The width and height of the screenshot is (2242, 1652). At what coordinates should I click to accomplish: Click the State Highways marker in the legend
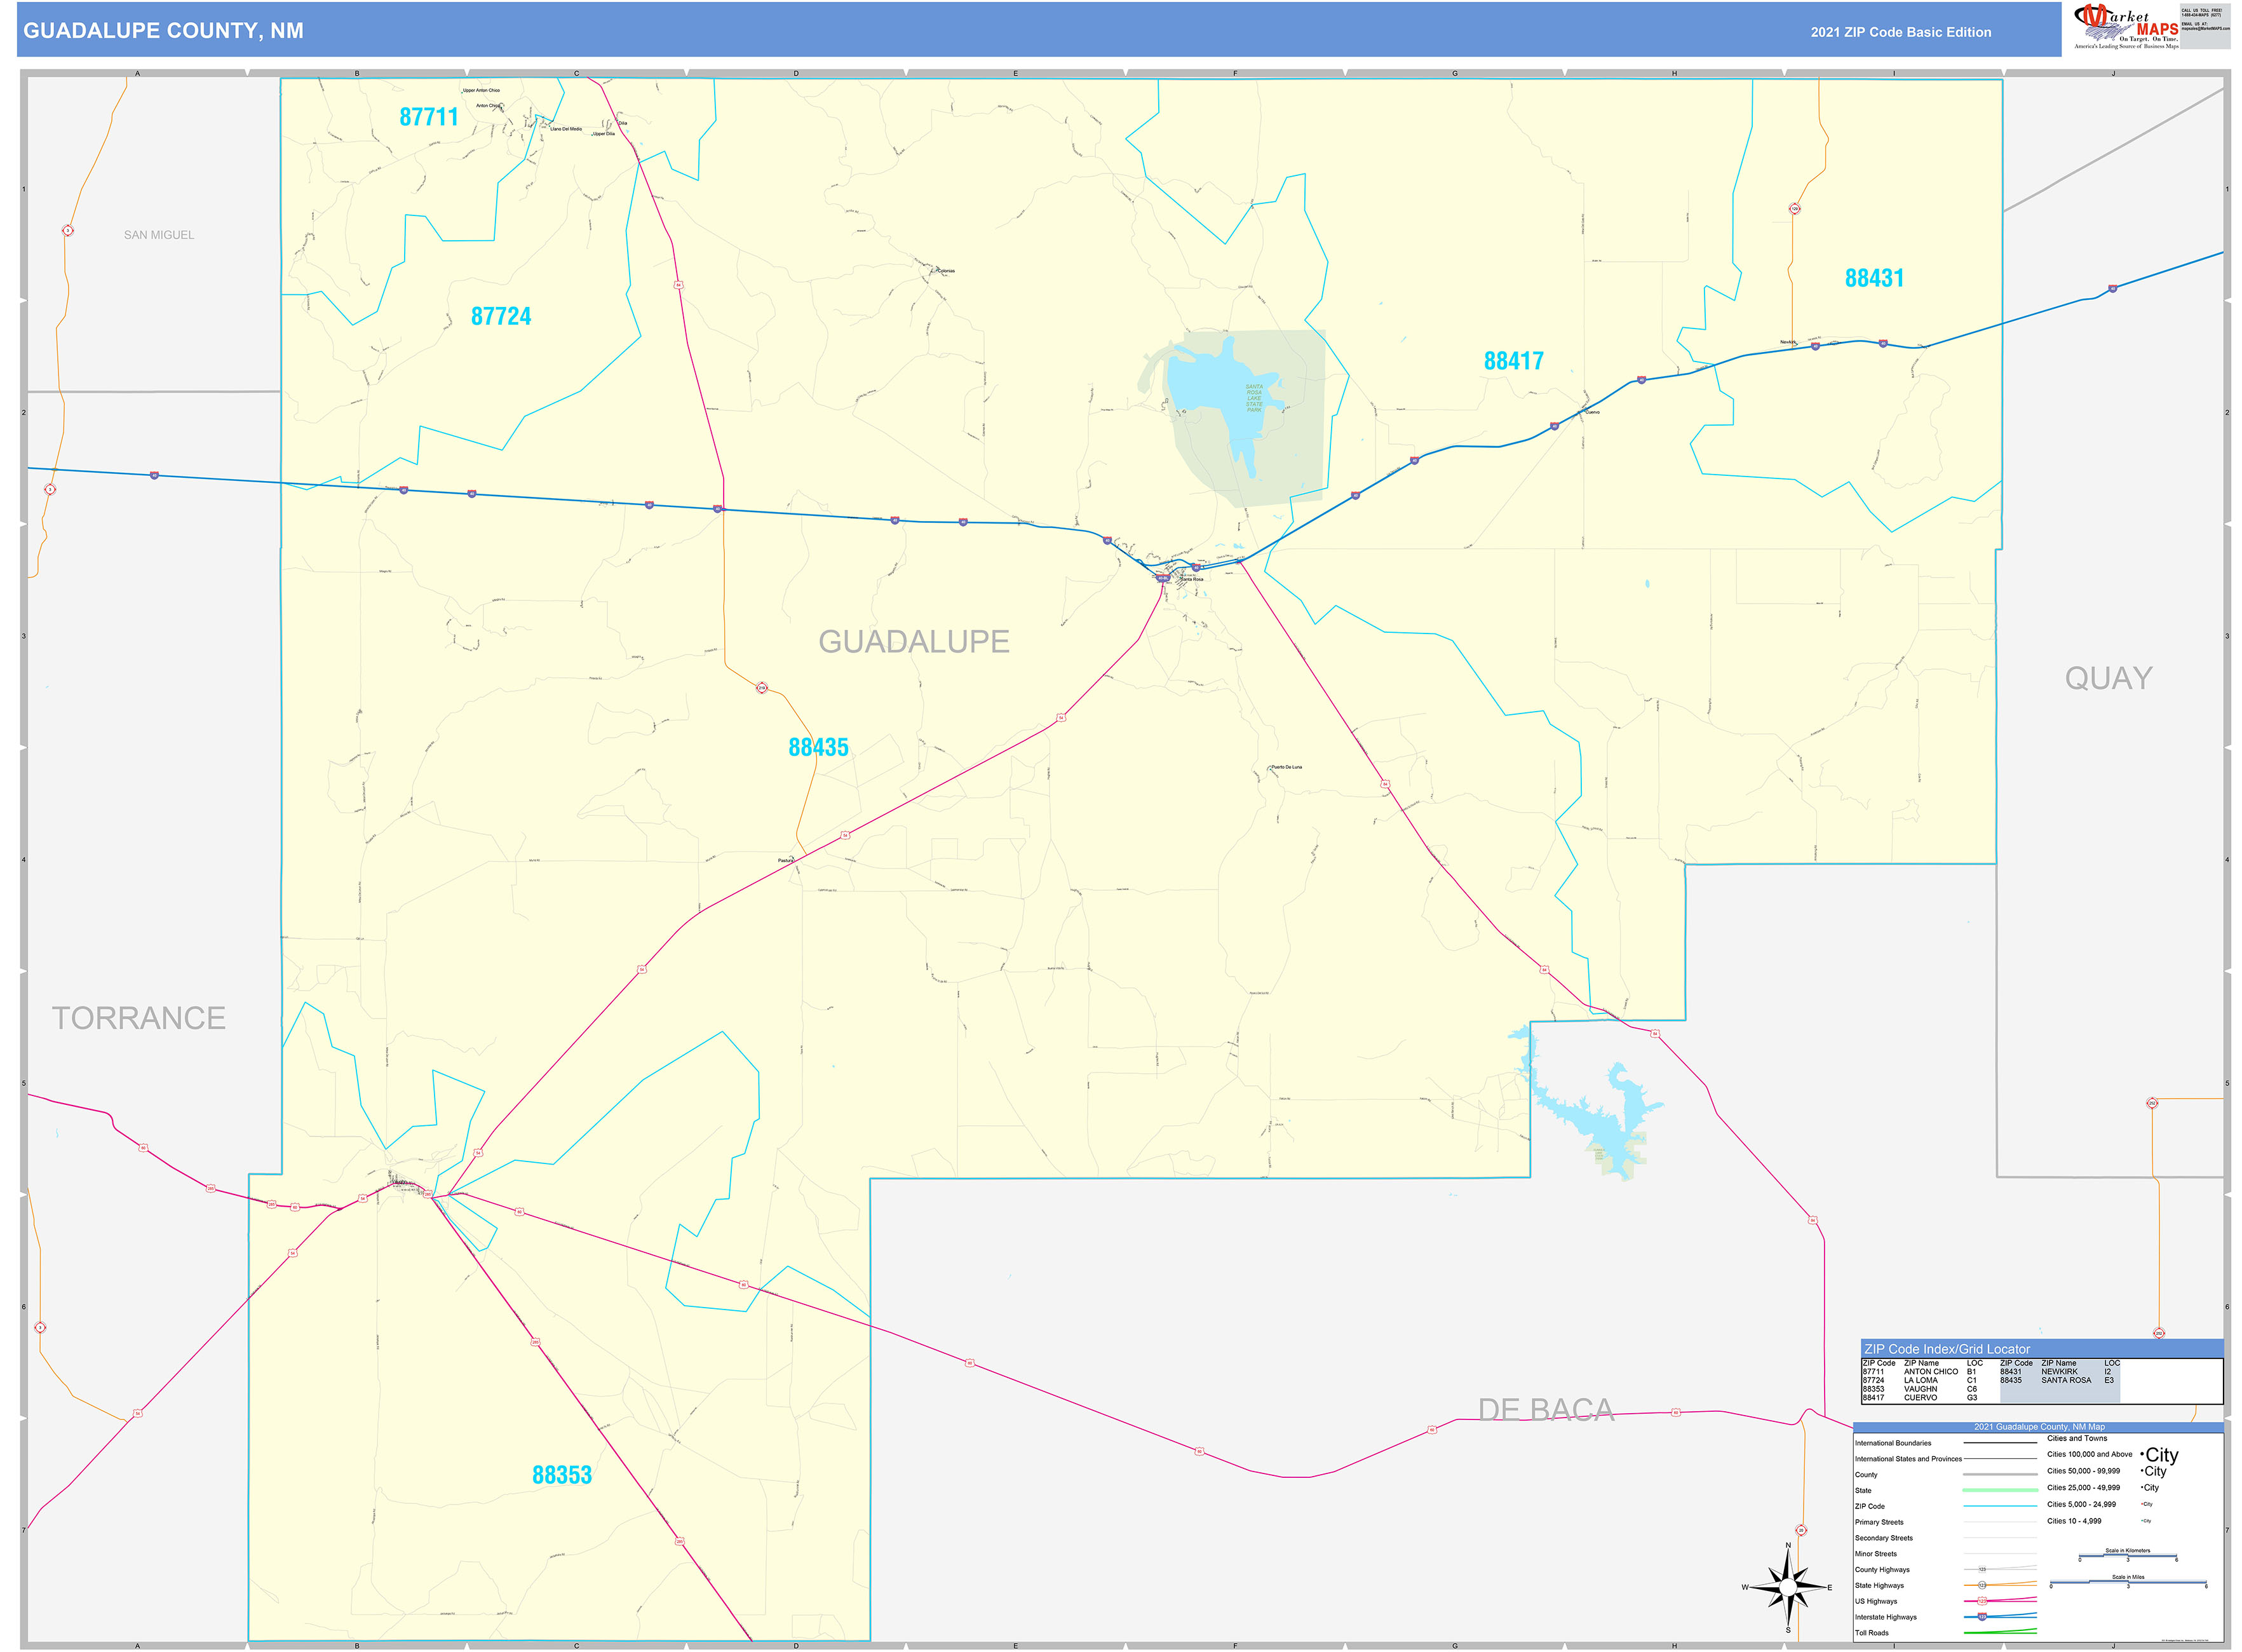(x=1981, y=1585)
